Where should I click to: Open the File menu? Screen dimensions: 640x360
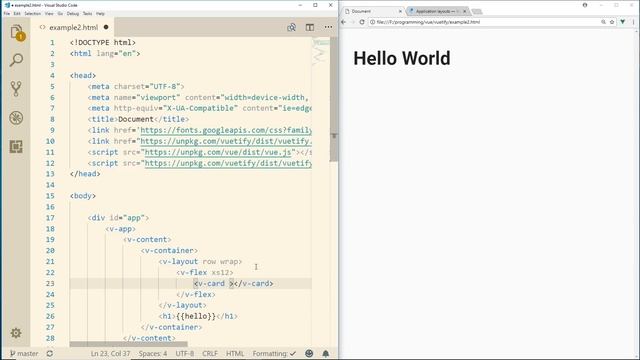tap(7, 13)
